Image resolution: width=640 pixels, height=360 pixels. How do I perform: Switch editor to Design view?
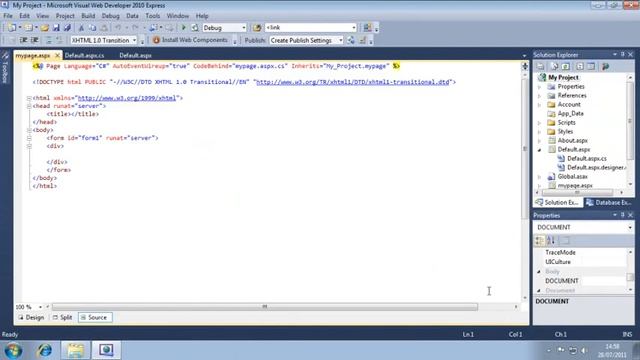pos(31,317)
